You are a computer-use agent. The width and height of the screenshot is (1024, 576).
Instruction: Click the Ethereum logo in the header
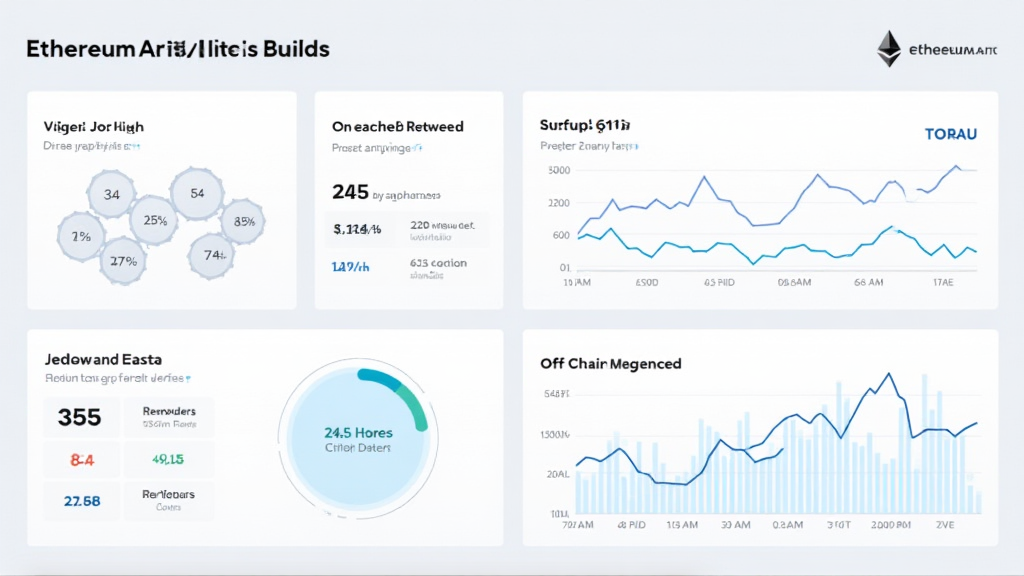point(888,47)
